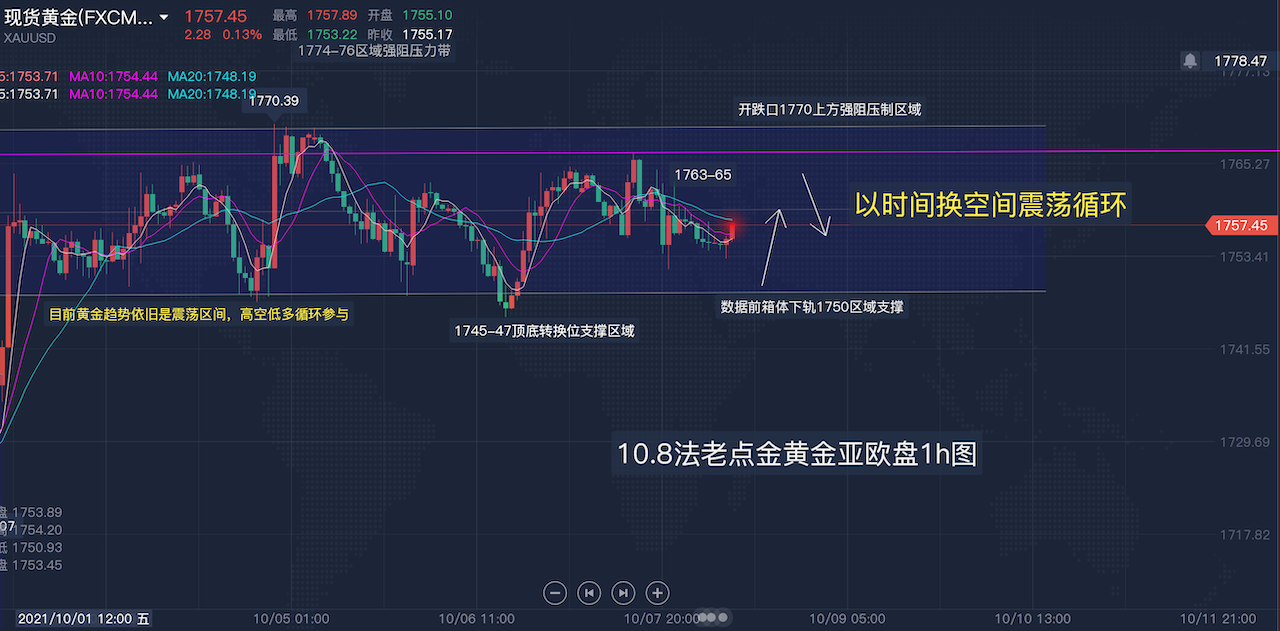This screenshot has width=1280, height=631.
Task: Click the zoom out minus button
Action: tap(555, 592)
